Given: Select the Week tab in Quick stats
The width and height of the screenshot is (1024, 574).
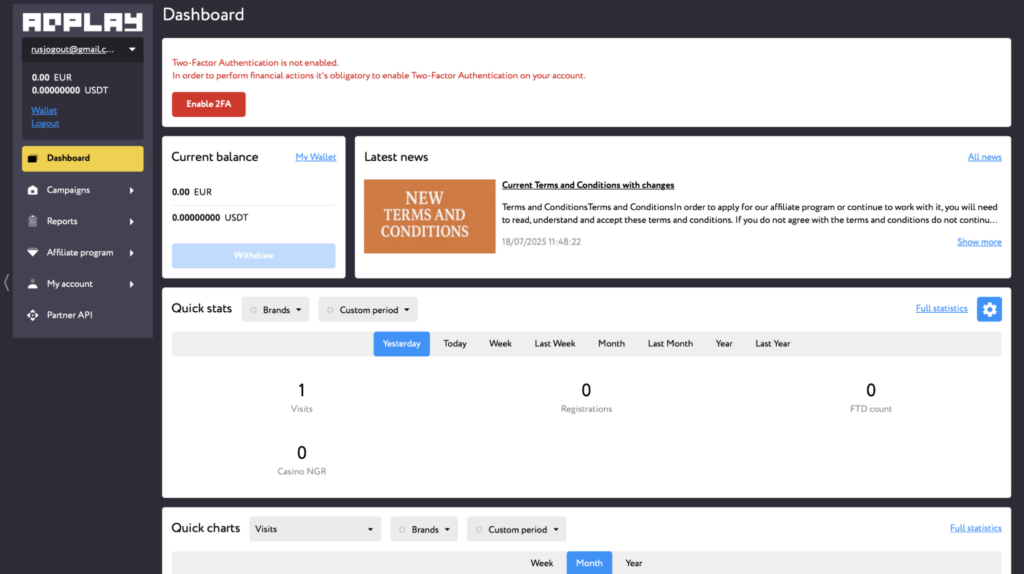Looking at the screenshot, I should click(500, 343).
